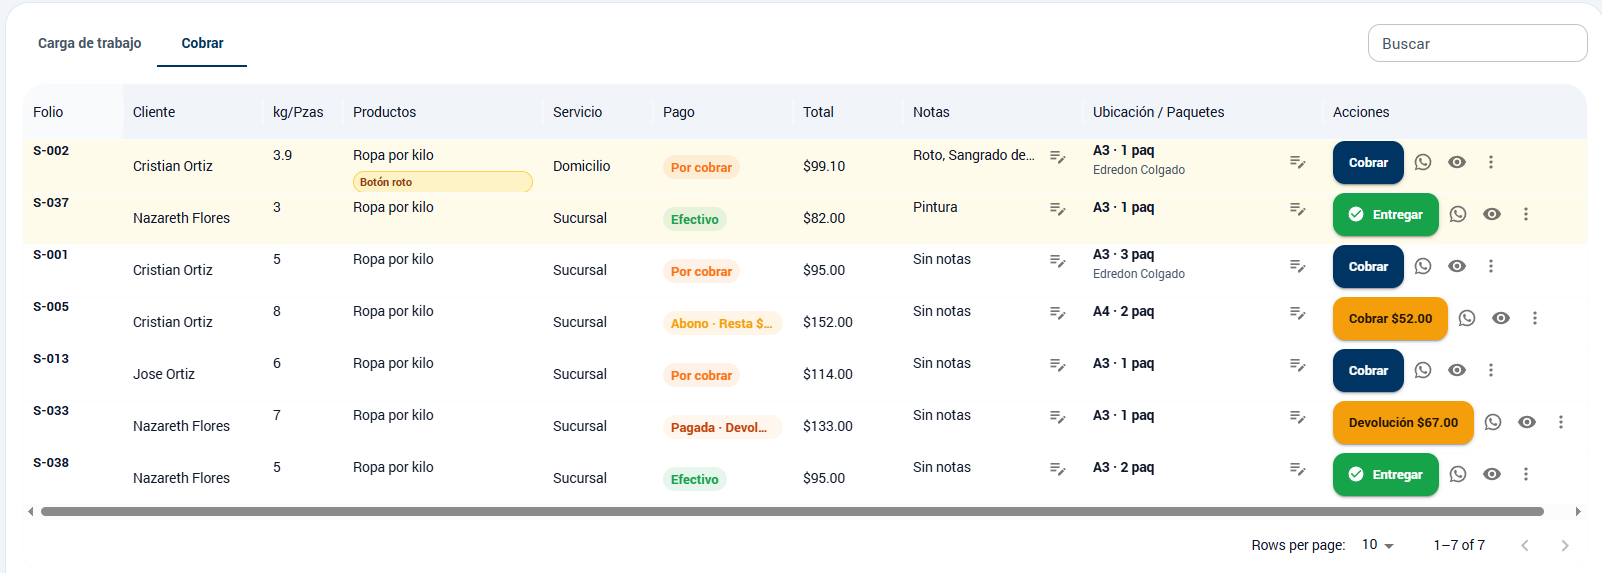1602x573 pixels.
Task: View details eye icon for S-038
Action: tap(1492, 474)
